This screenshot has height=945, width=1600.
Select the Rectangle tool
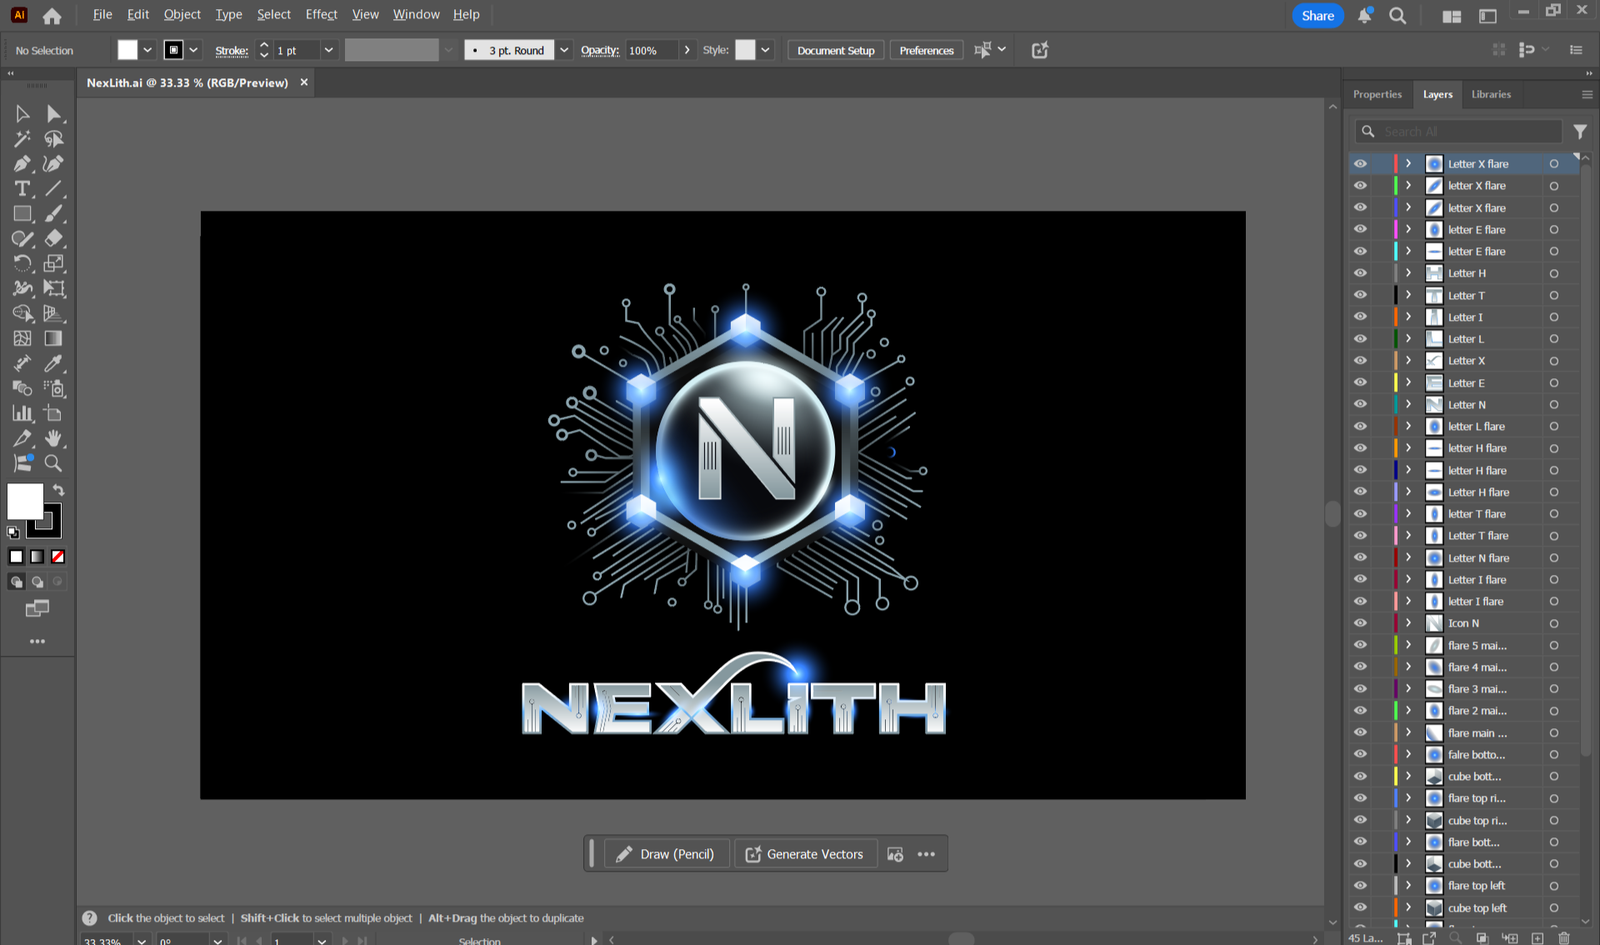[x=22, y=214]
